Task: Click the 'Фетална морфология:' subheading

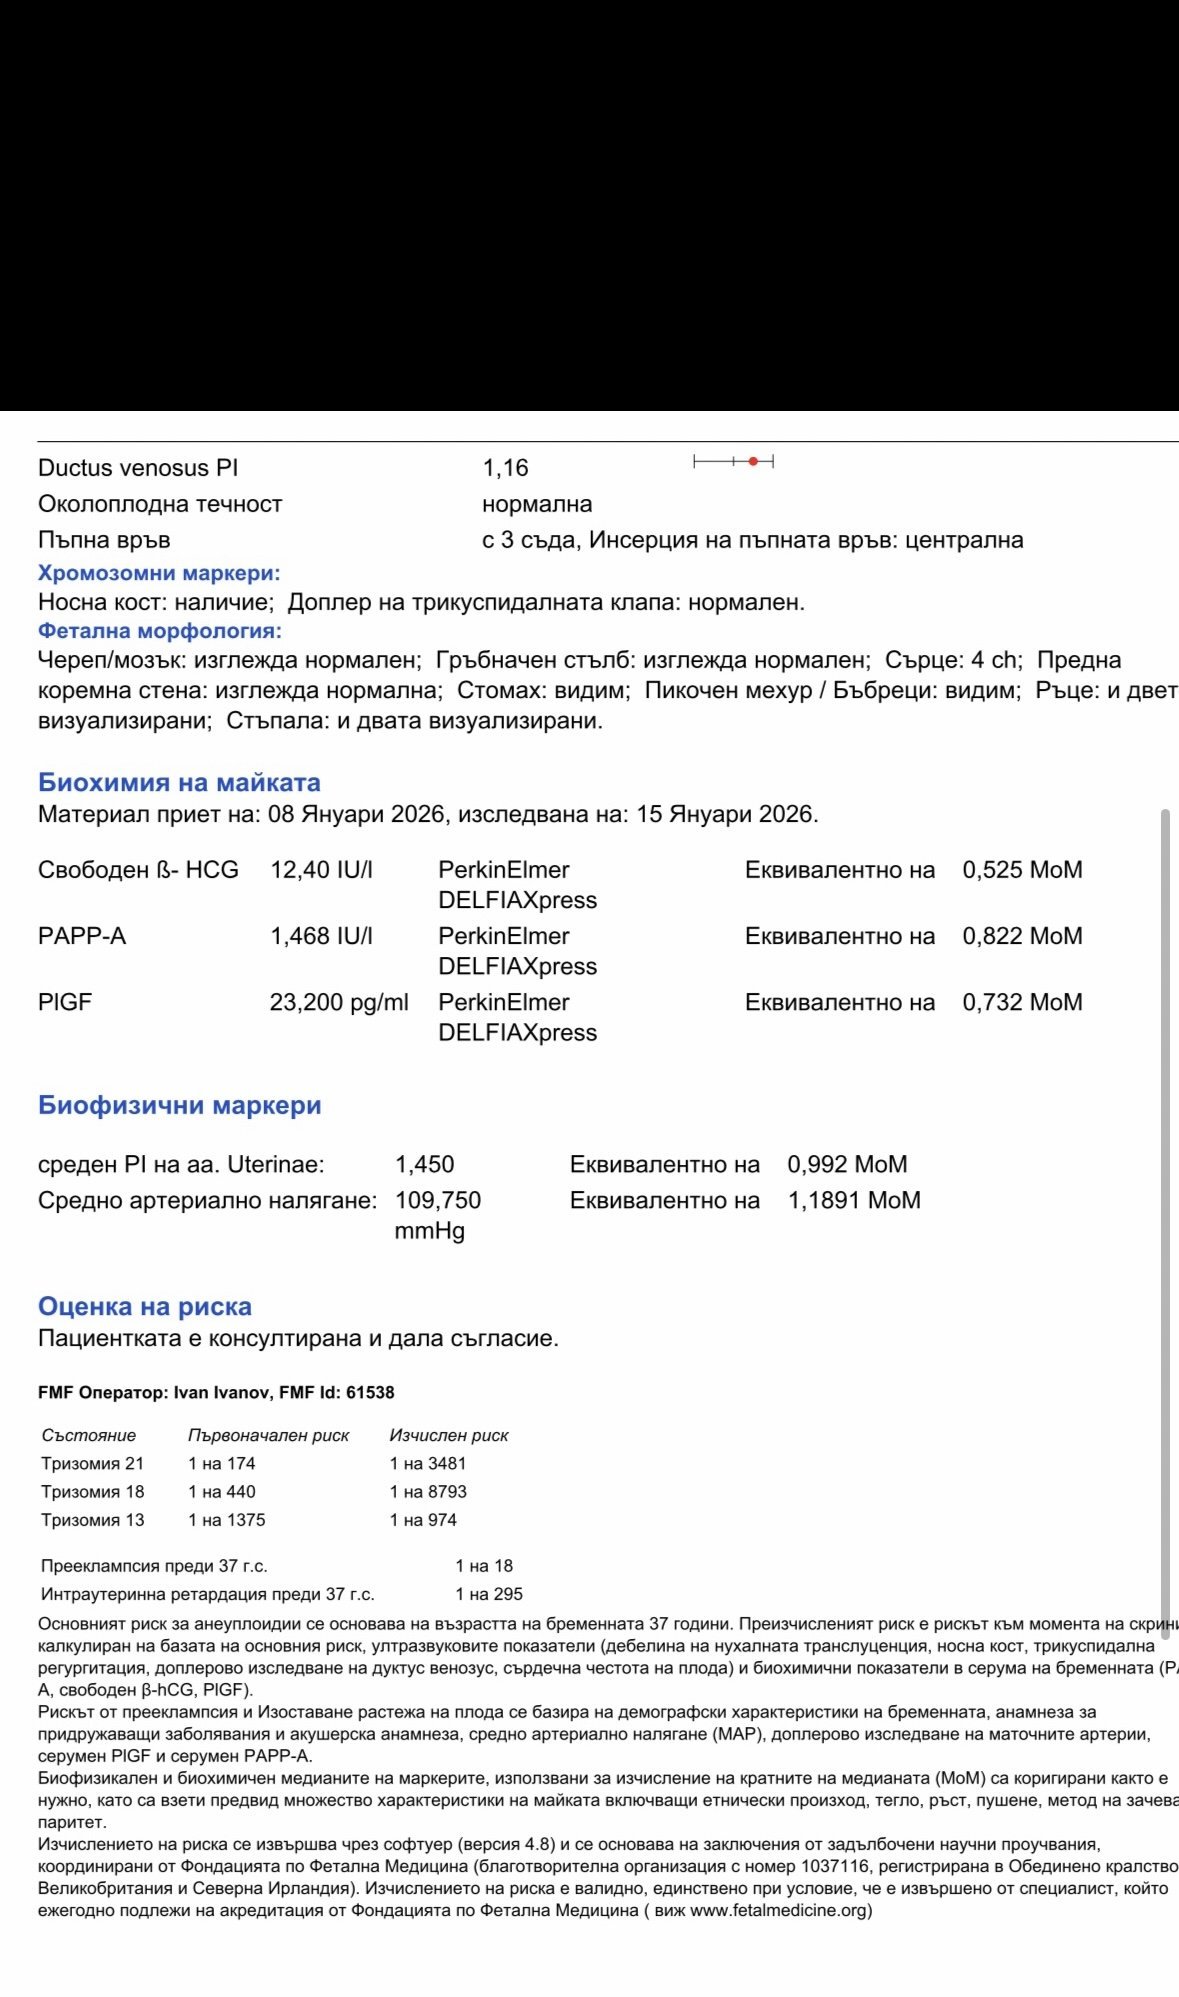Action: tap(160, 631)
